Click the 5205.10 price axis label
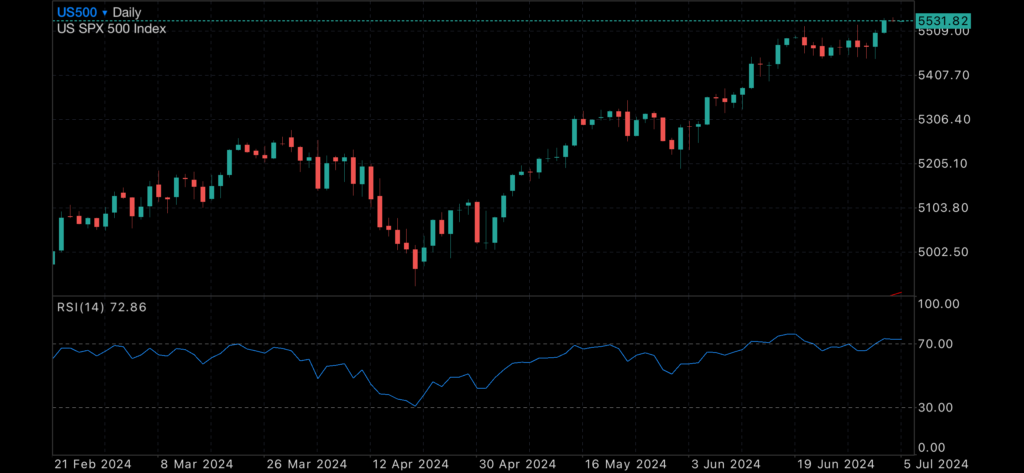 943,164
